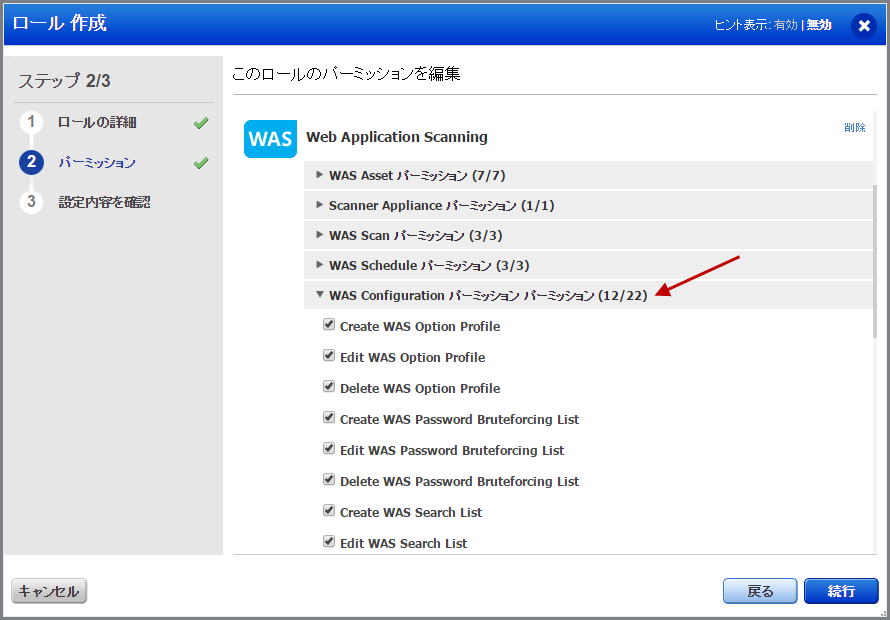Close the ロール 作成 dialog
The height and width of the screenshot is (620, 890).
pos(864,26)
